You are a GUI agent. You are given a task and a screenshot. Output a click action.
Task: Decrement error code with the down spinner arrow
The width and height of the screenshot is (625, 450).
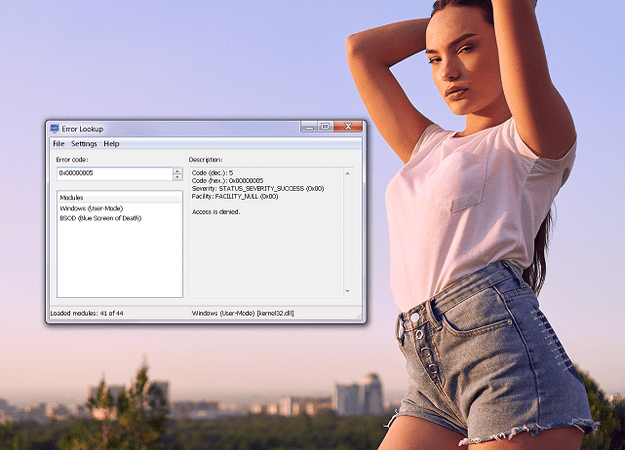178,177
